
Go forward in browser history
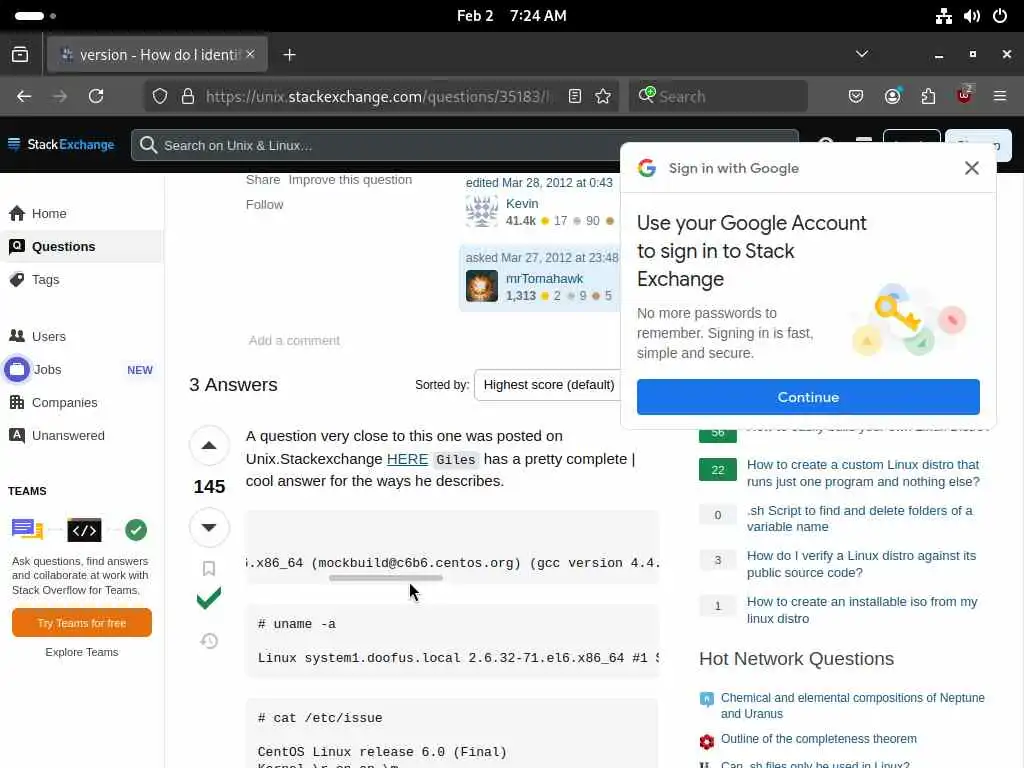click(60, 96)
